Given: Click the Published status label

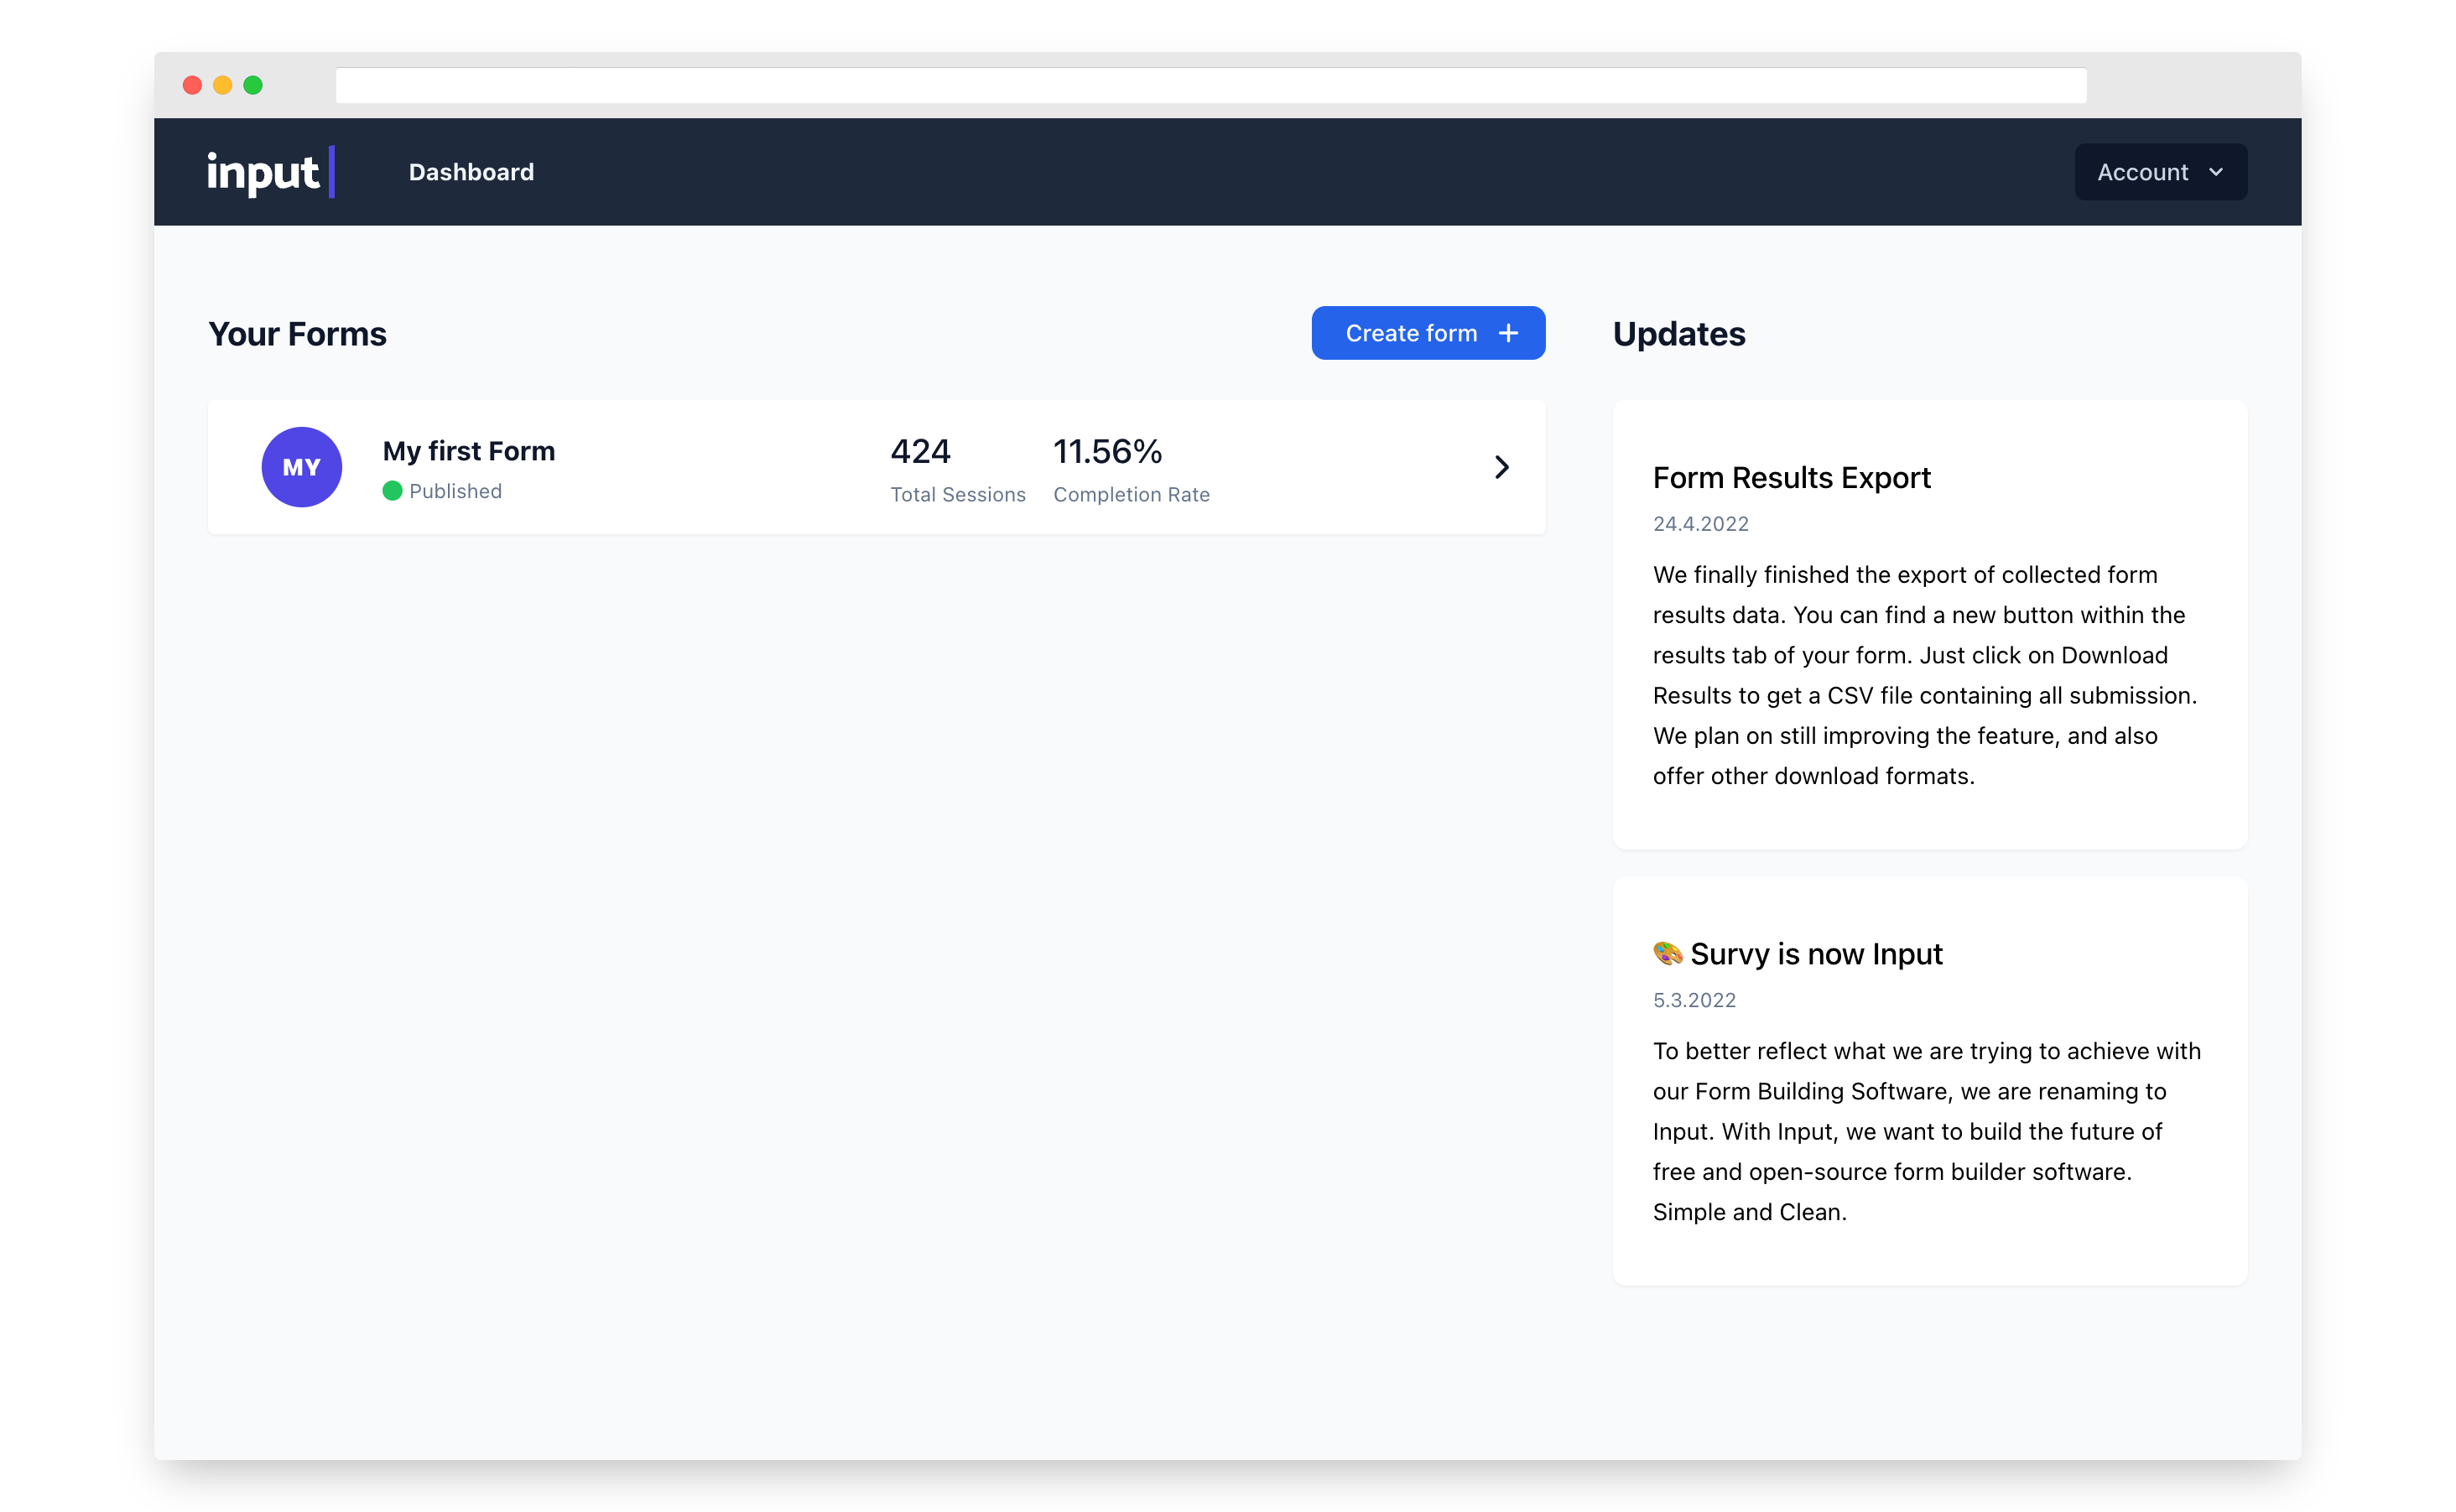Looking at the screenshot, I should 455,491.
